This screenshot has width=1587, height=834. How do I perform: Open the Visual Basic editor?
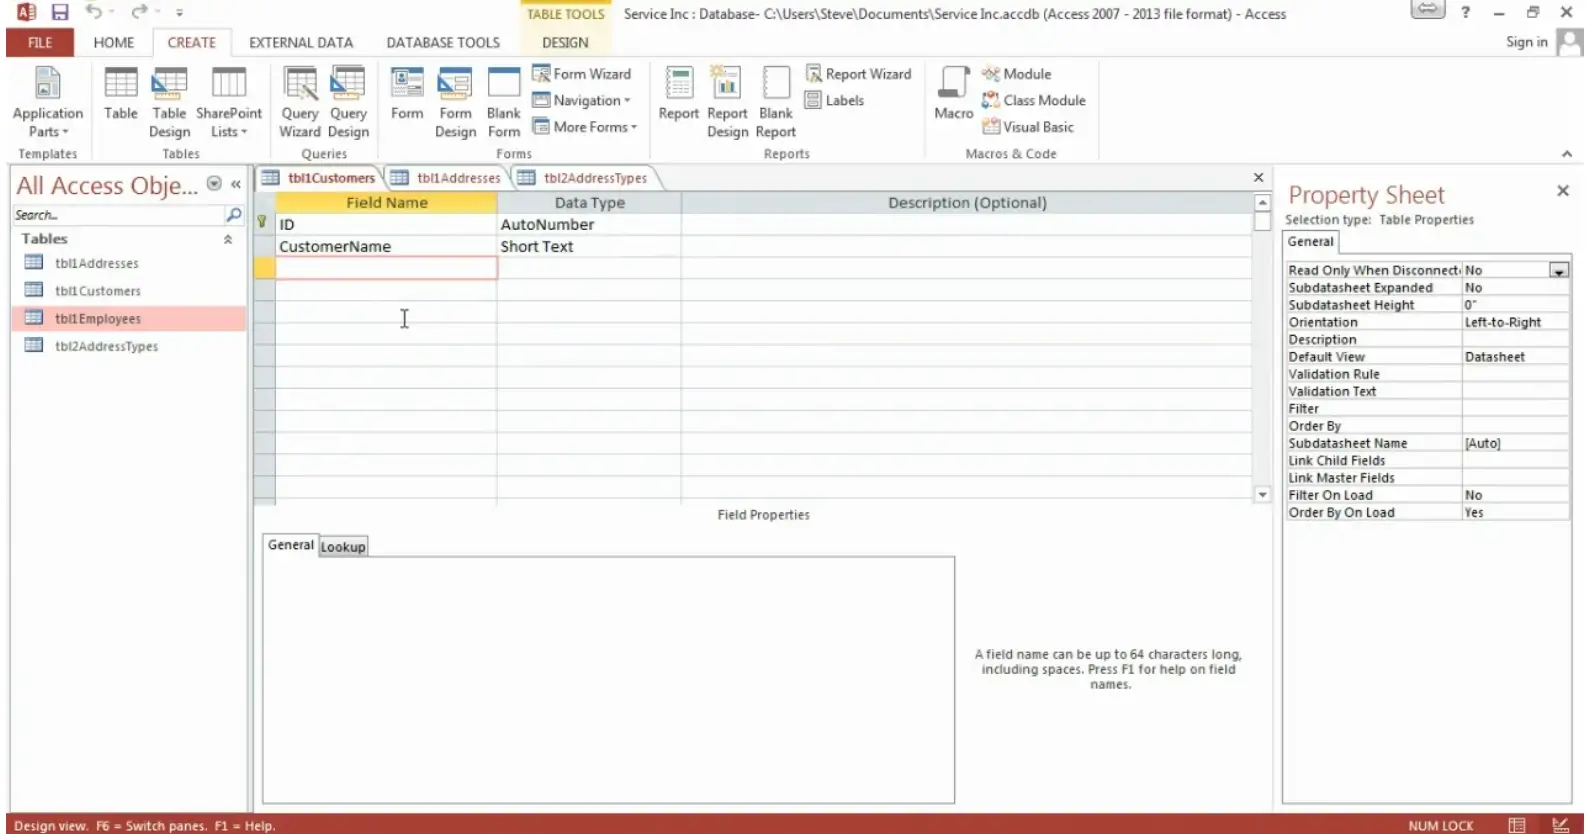tap(1028, 127)
